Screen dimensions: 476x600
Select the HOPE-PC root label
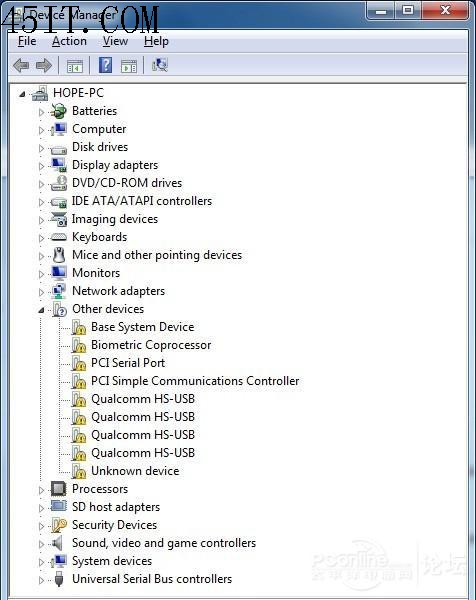coord(78,93)
